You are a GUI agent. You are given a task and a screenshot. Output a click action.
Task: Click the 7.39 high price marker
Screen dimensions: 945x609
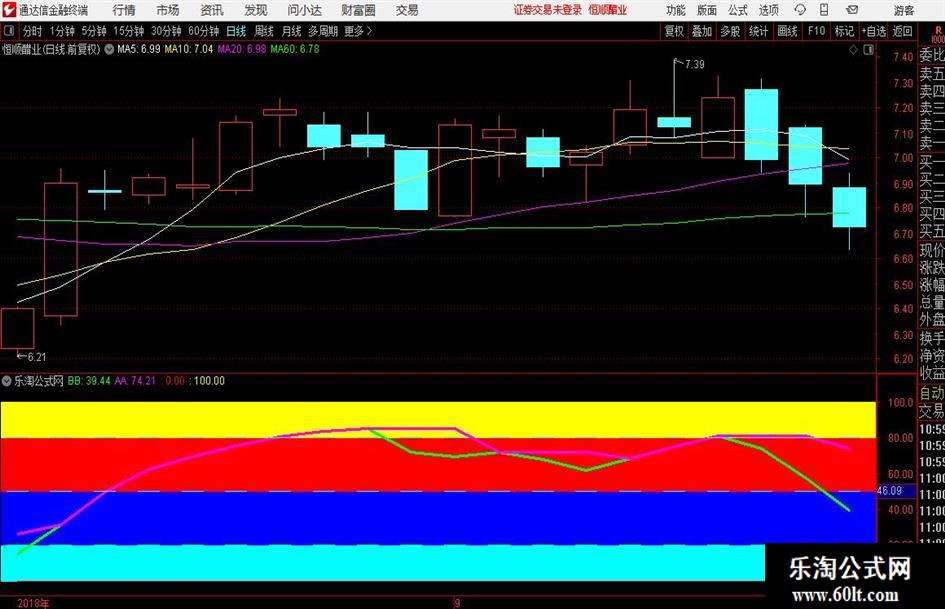[x=694, y=64]
